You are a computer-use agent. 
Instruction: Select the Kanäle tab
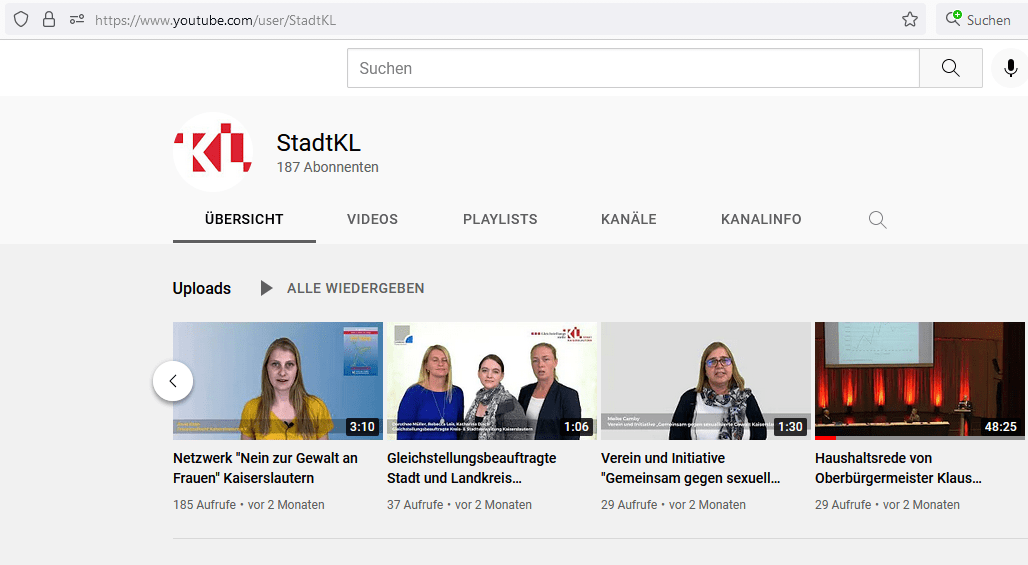[x=628, y=219]
